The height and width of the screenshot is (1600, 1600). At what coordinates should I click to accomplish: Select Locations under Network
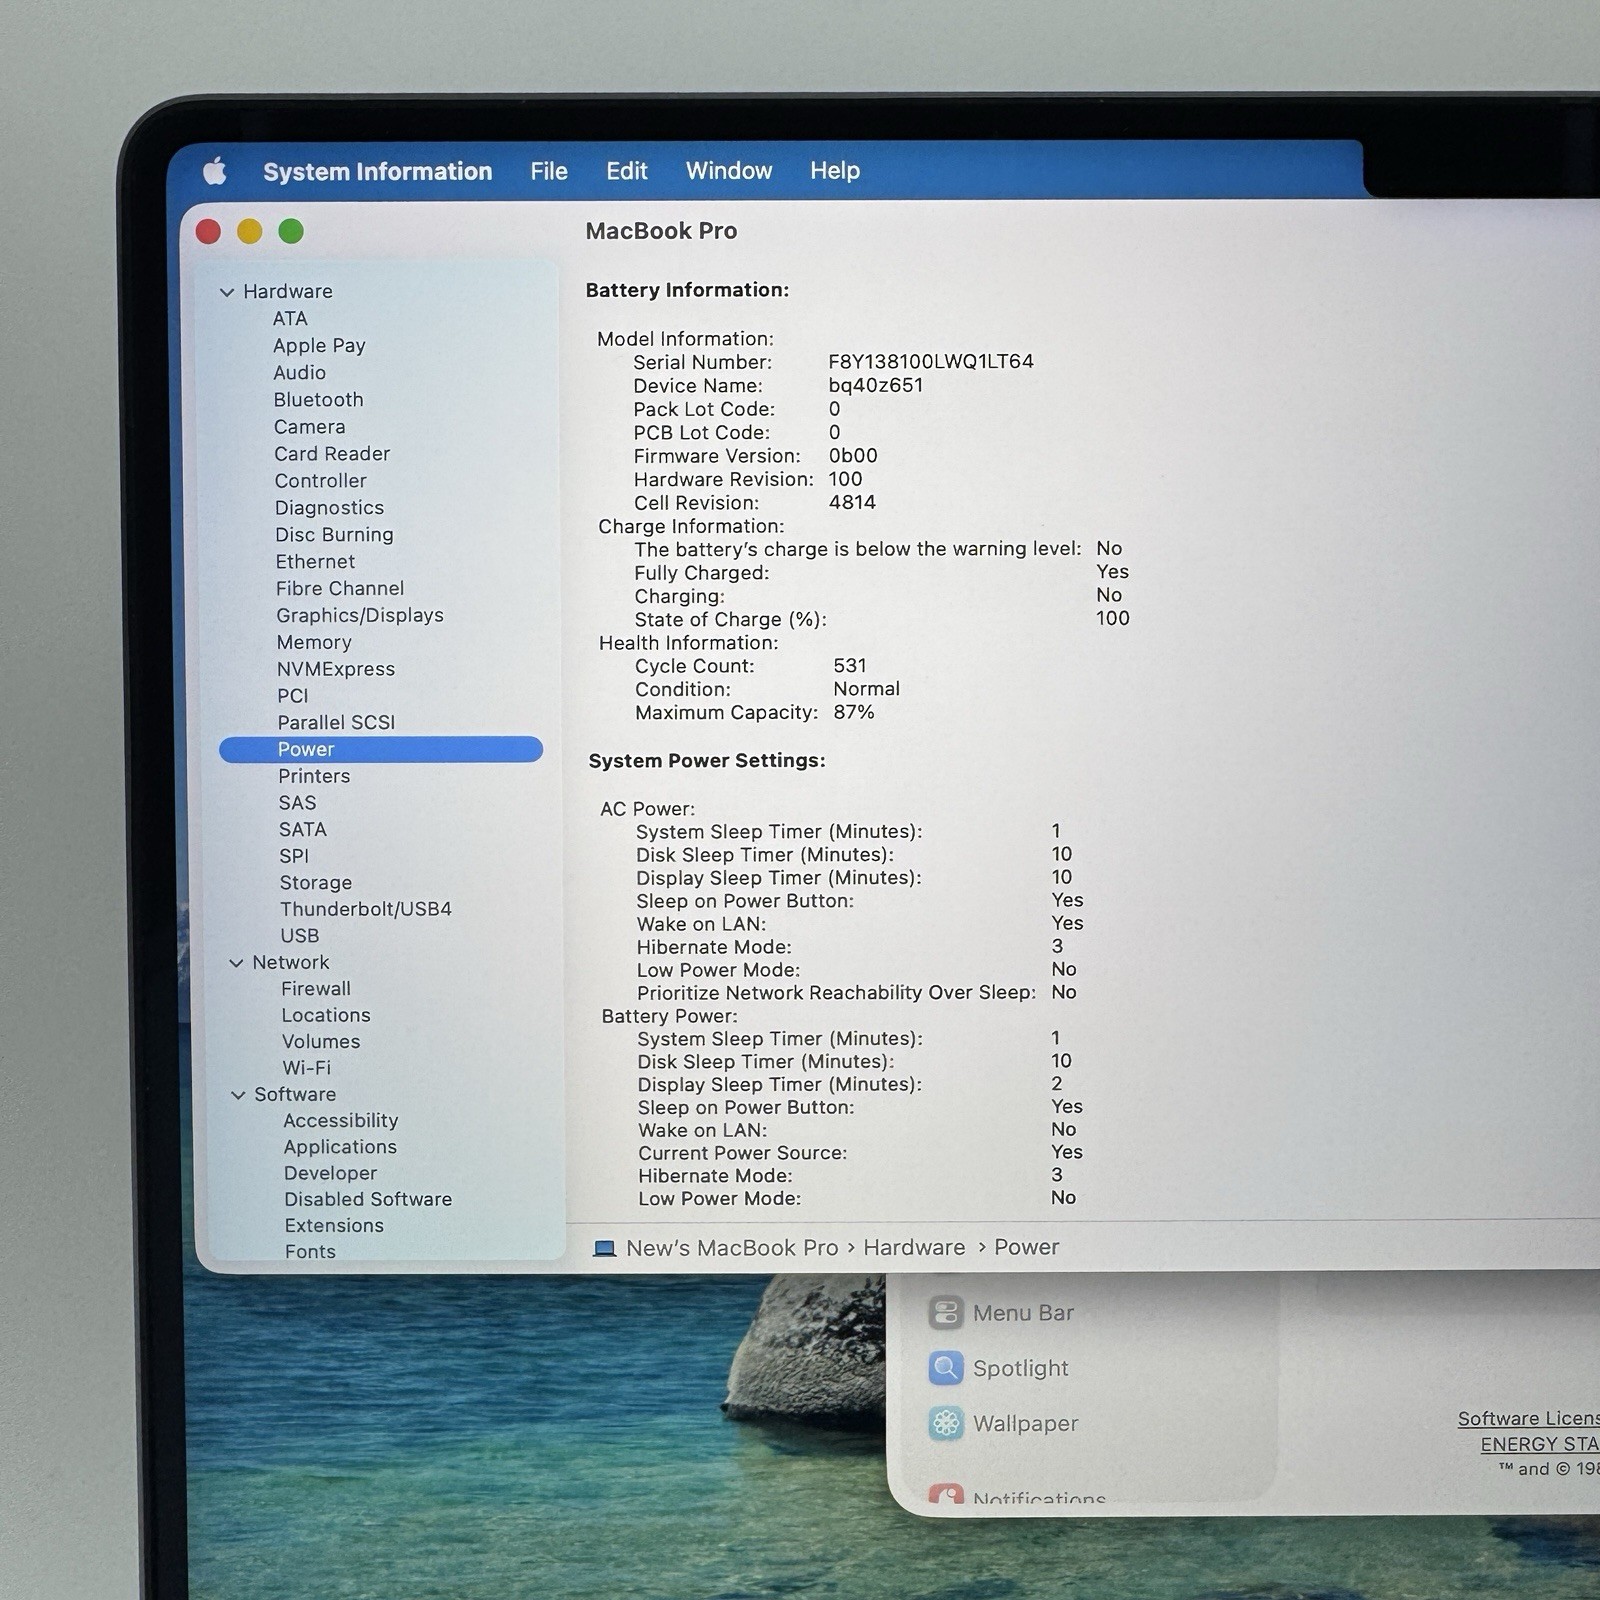pyautogui.click(x=326, y=1015)
